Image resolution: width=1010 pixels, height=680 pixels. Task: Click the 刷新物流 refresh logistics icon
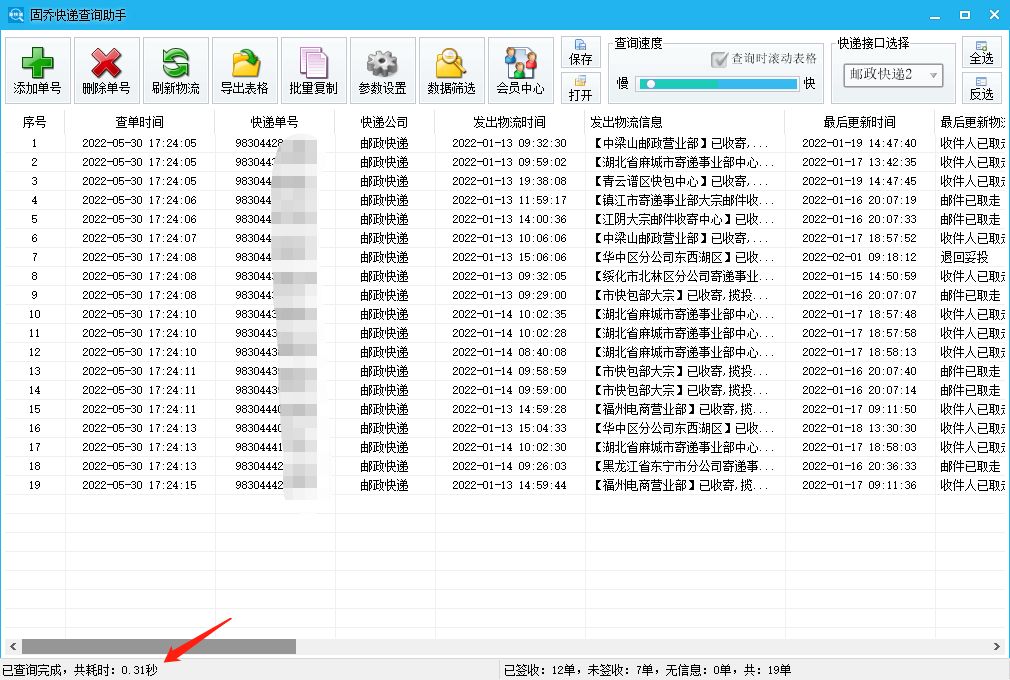[x=176, y=68]
